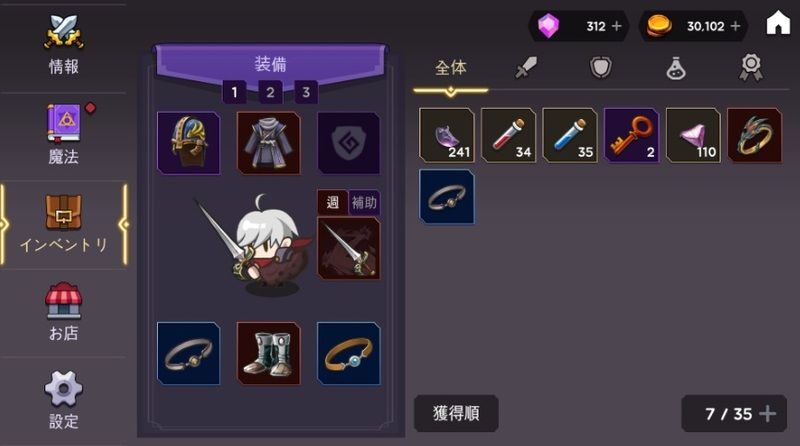Screen dimensions: 800x446
Task: Select the インベントリ sidebar tab
Action: [63, 225]
